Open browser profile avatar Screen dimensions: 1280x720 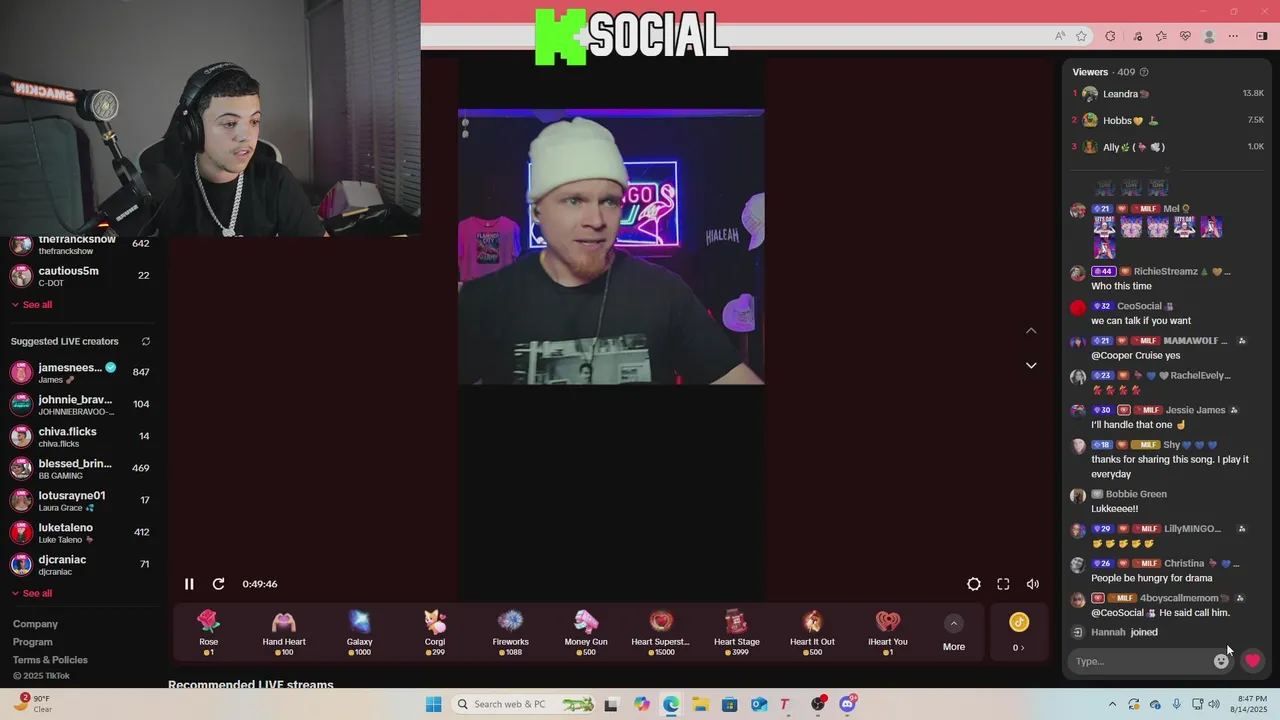[1209, 36]
